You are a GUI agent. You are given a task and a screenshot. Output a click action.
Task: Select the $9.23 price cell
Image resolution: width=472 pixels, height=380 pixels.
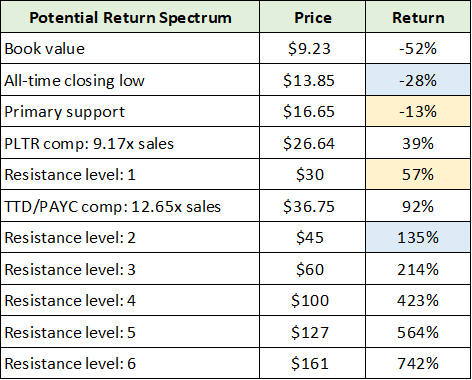pyautogui.click(x=312, y=48)
